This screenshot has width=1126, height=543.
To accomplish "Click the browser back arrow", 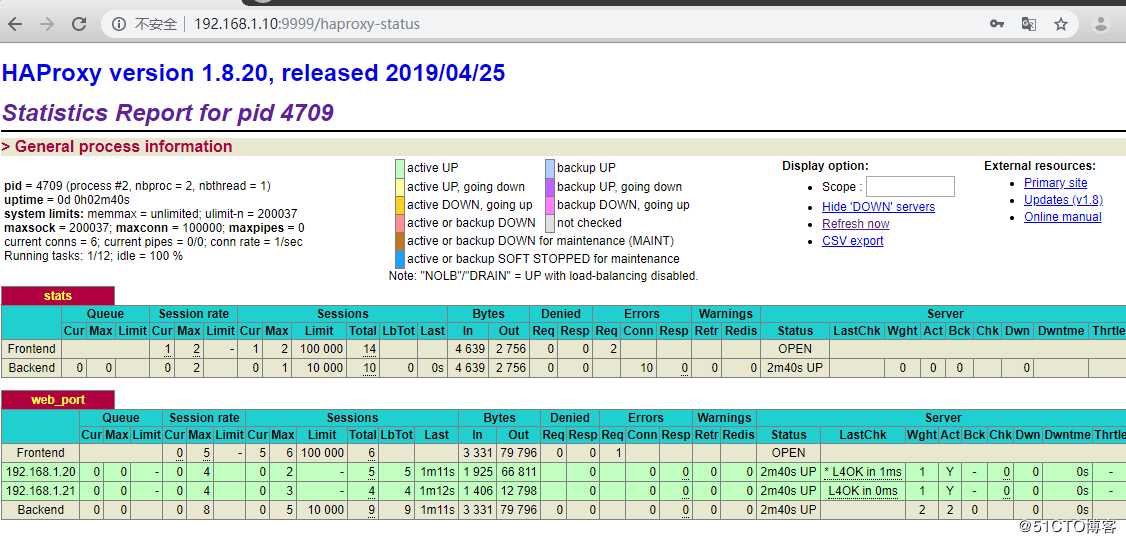I will pos(14,24).
